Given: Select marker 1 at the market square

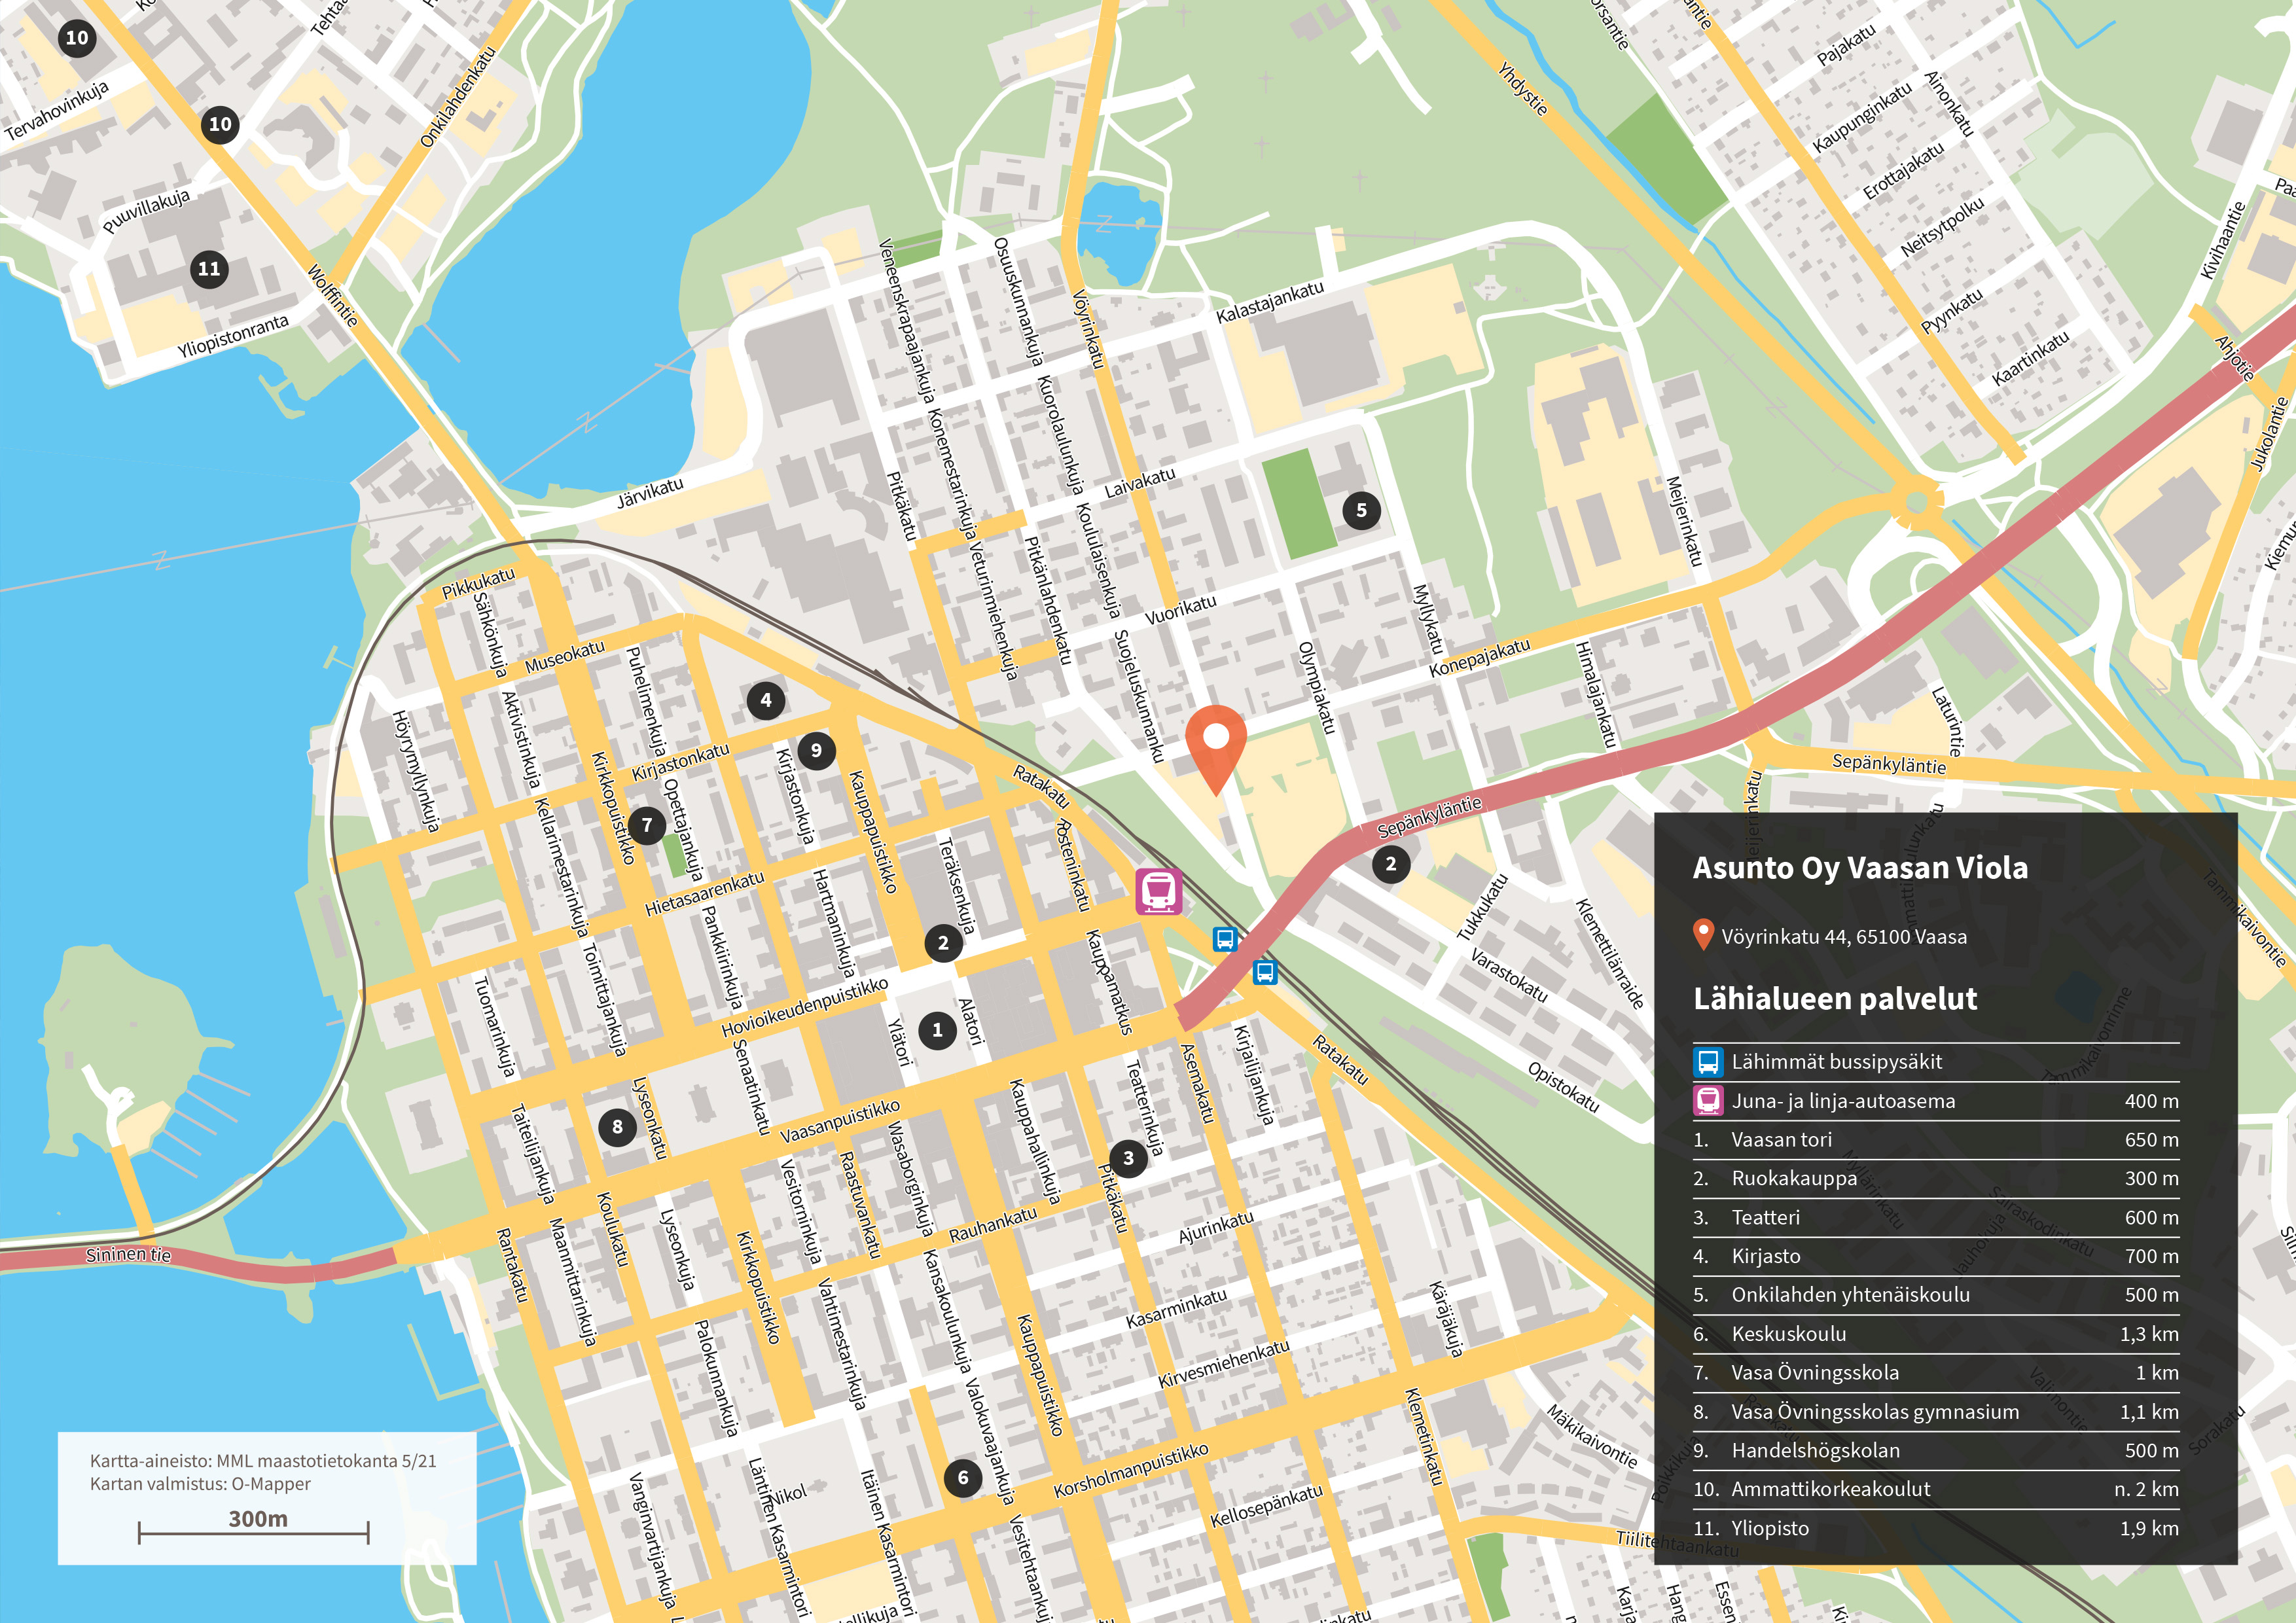Looking at the screenshot, I should click(937, 1030).
